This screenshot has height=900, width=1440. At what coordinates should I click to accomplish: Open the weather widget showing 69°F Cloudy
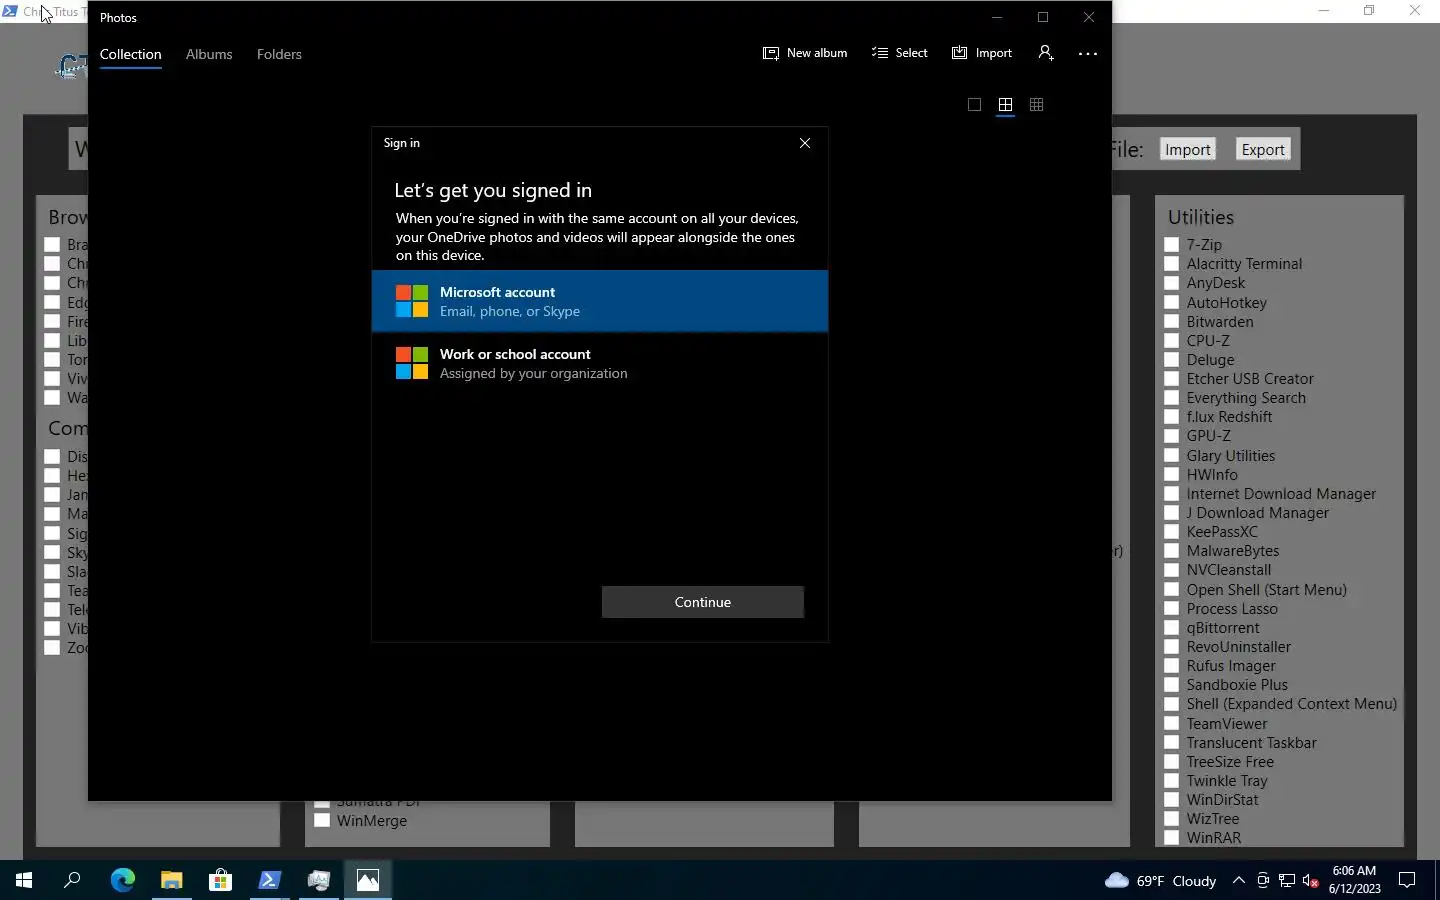(1160, 880)
